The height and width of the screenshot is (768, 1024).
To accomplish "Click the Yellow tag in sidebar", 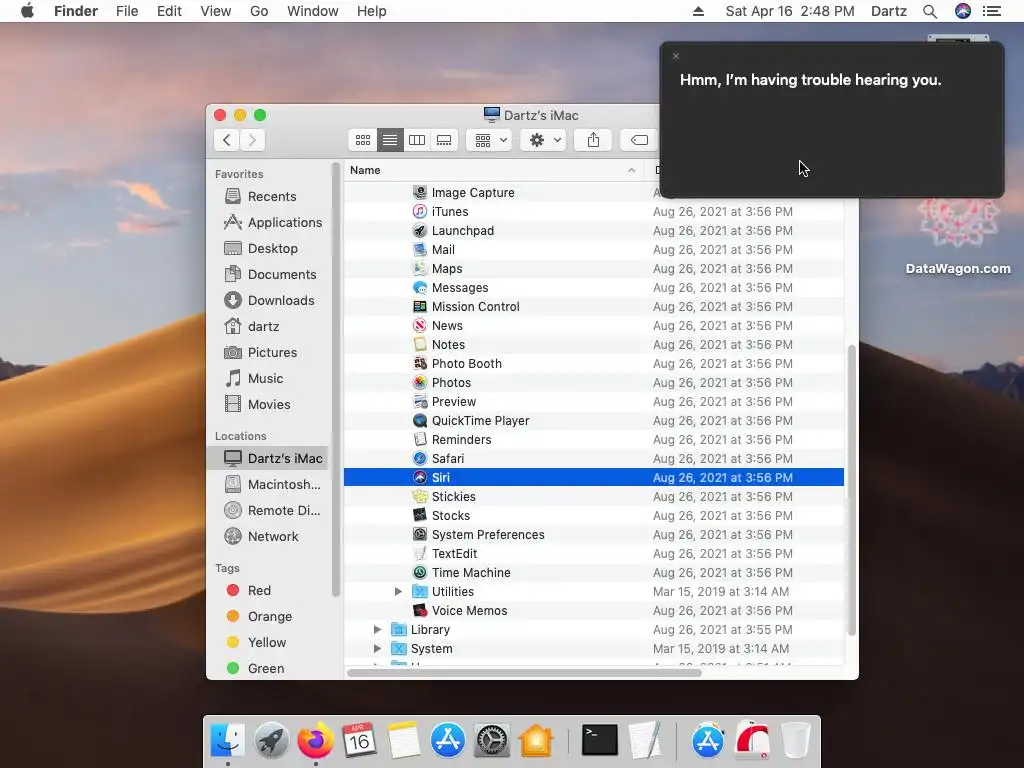I will (x=266, y=643).
